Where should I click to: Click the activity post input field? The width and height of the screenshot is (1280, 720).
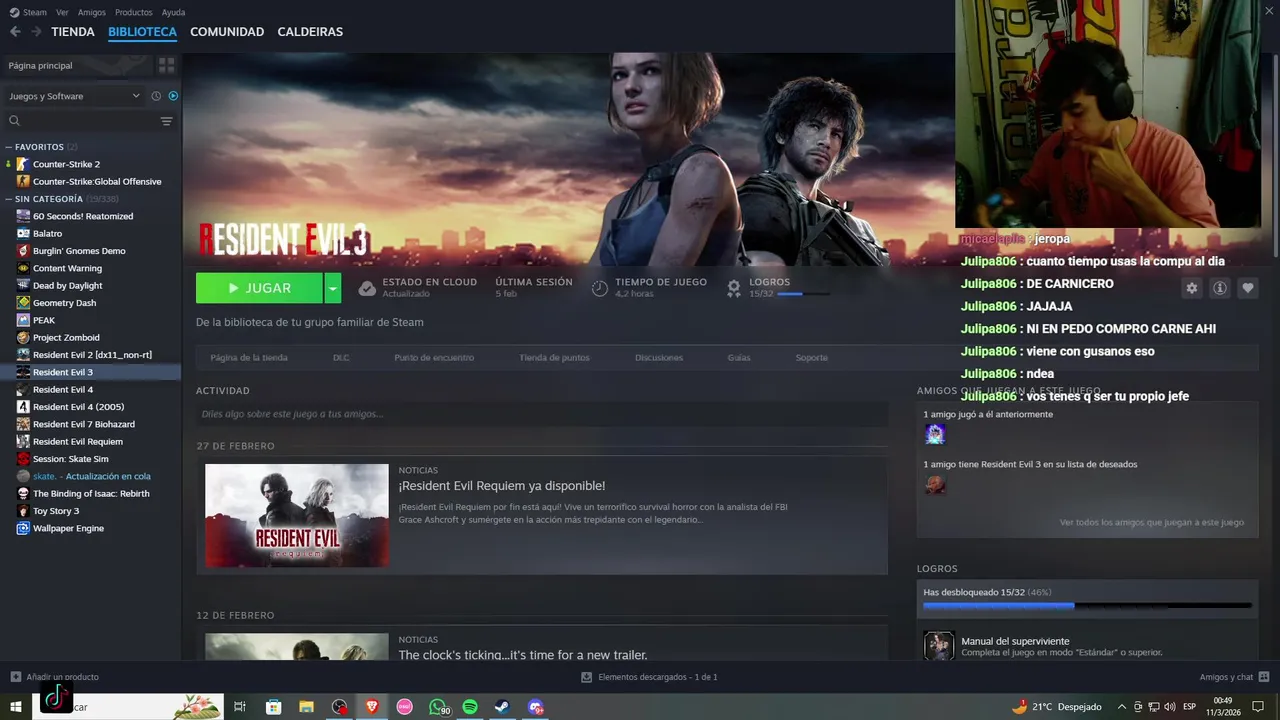541,414
